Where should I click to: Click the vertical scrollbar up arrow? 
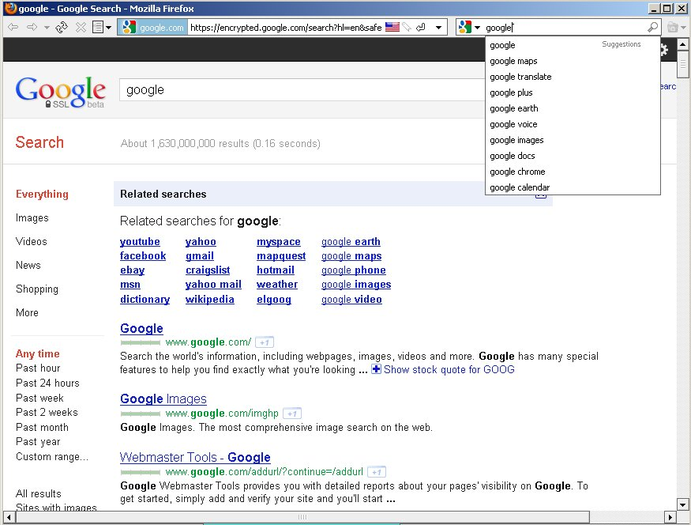point(682,45)
